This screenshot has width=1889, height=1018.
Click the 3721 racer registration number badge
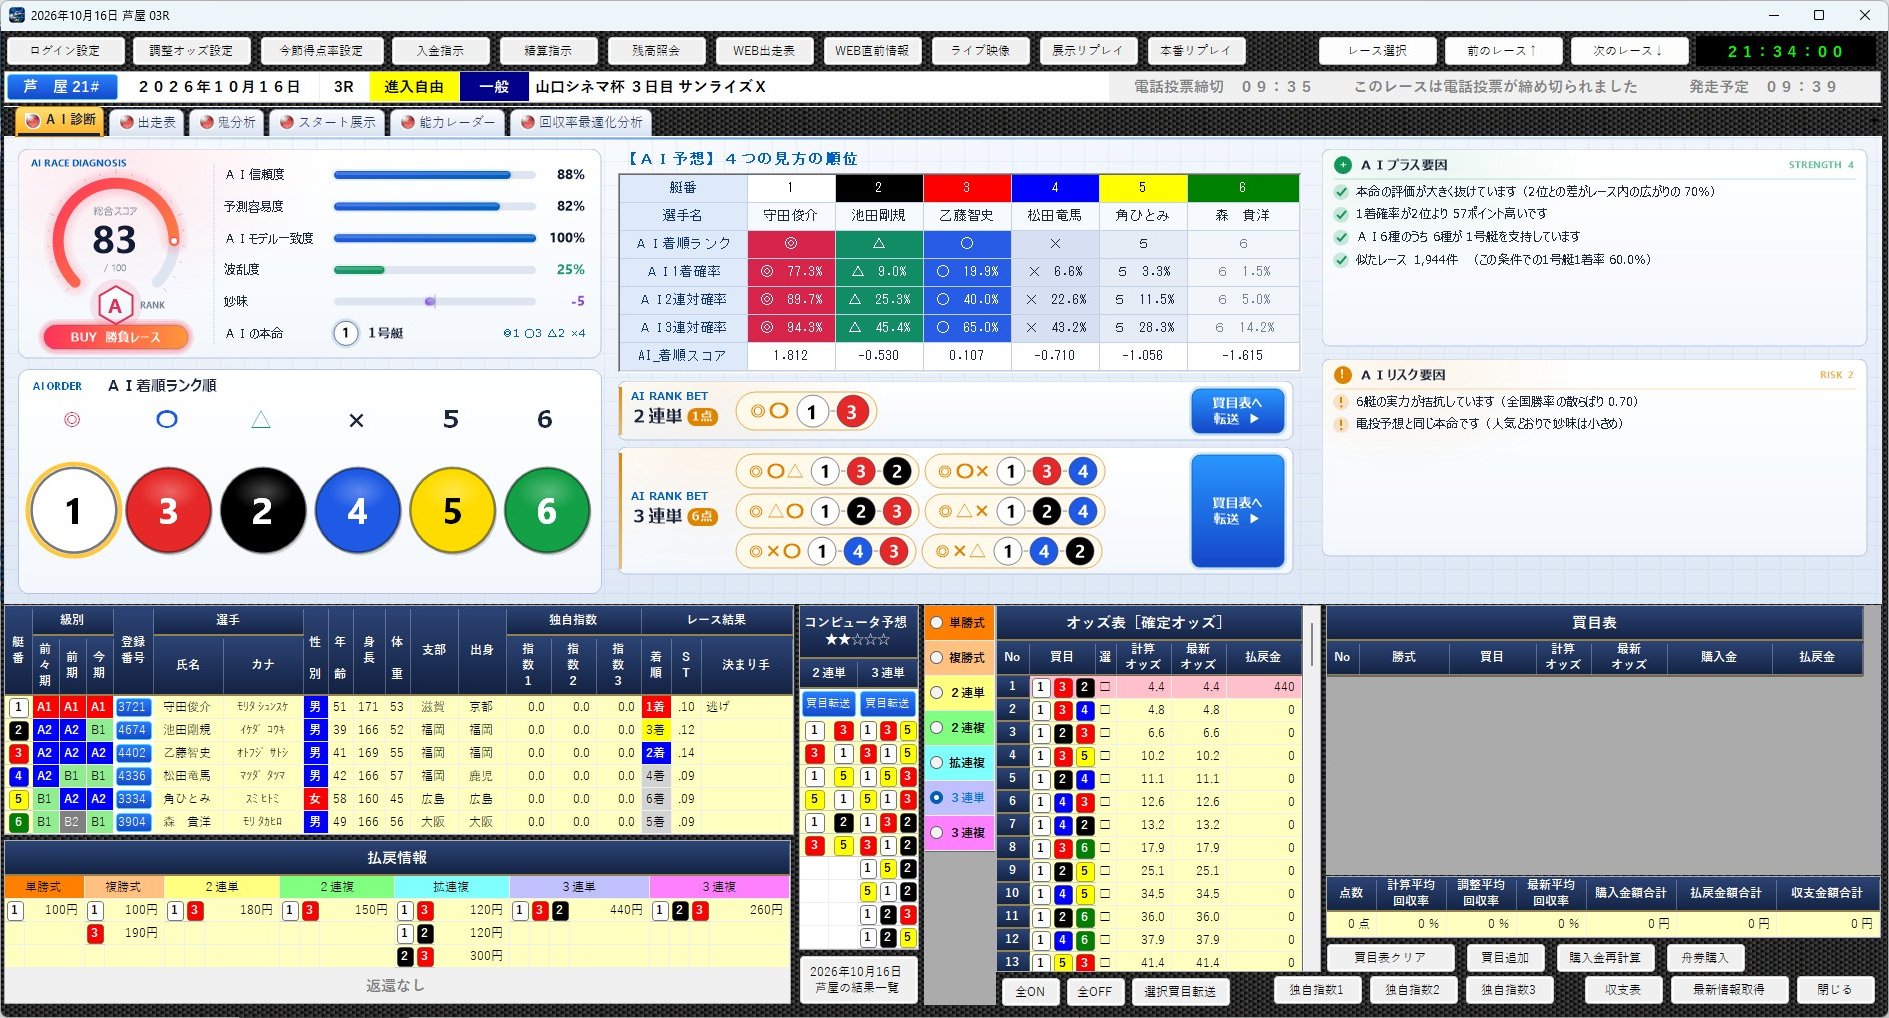[132, 707]
